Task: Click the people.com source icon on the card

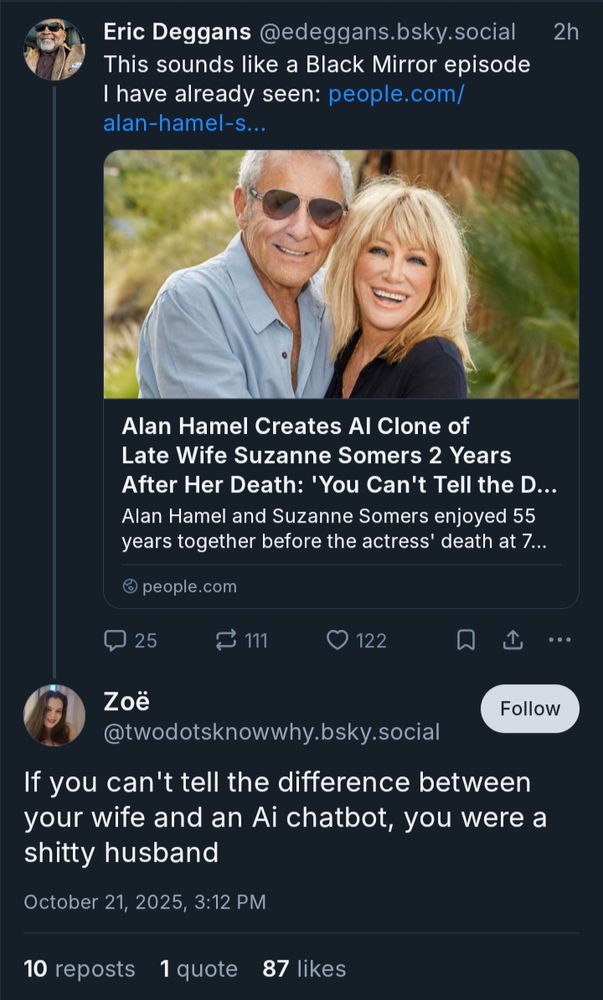Action: coord(129,587)
